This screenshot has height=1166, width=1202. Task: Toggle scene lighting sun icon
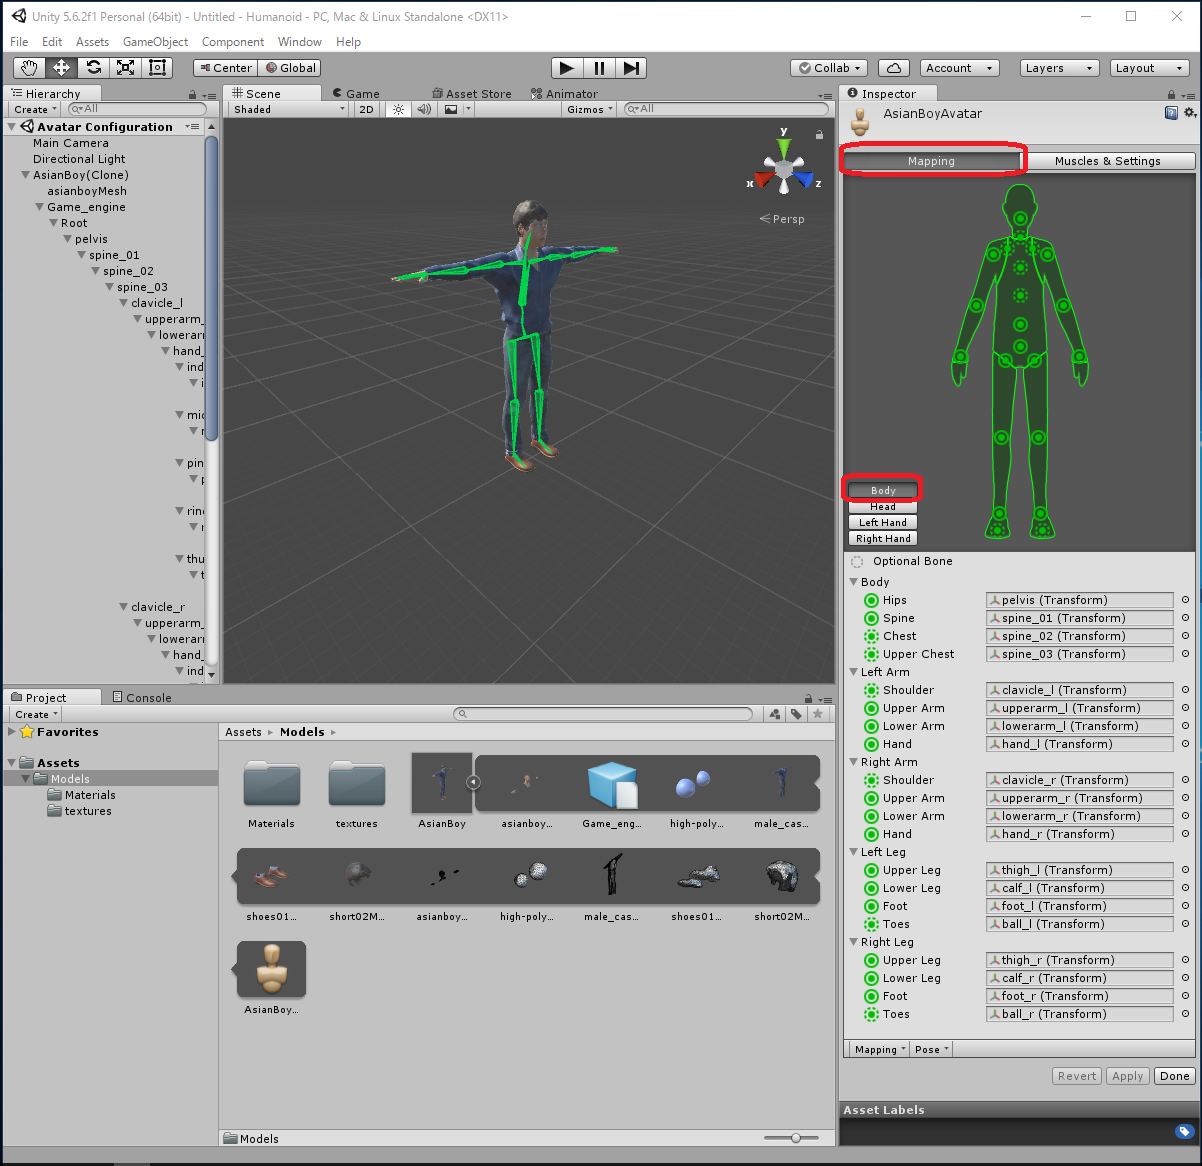398,110
